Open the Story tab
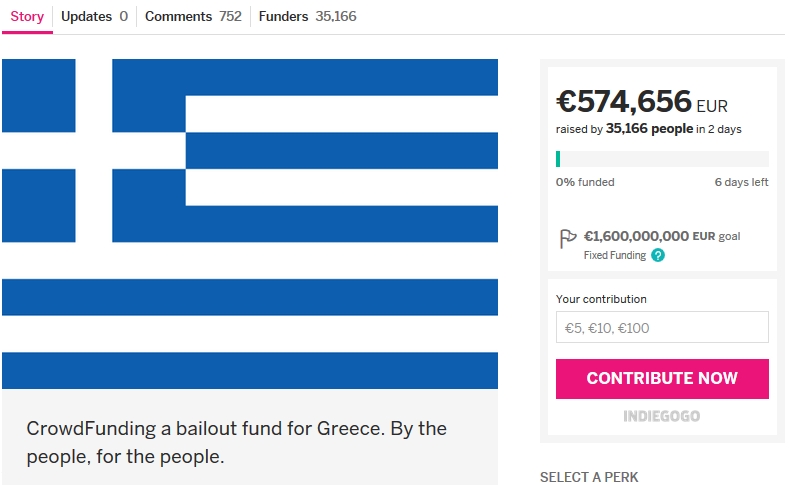Viewport: 789px width, 485px height. [27, 17]
